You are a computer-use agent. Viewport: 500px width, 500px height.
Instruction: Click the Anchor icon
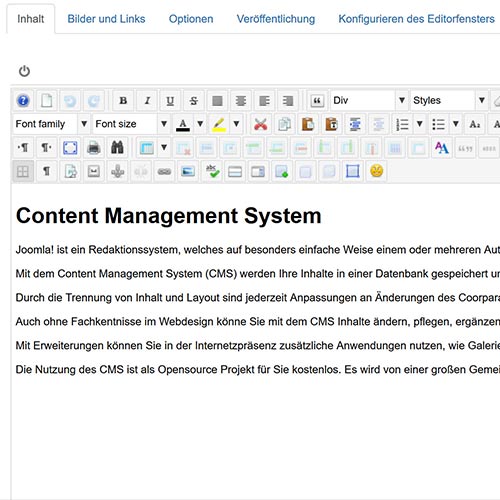click(117, 171)
